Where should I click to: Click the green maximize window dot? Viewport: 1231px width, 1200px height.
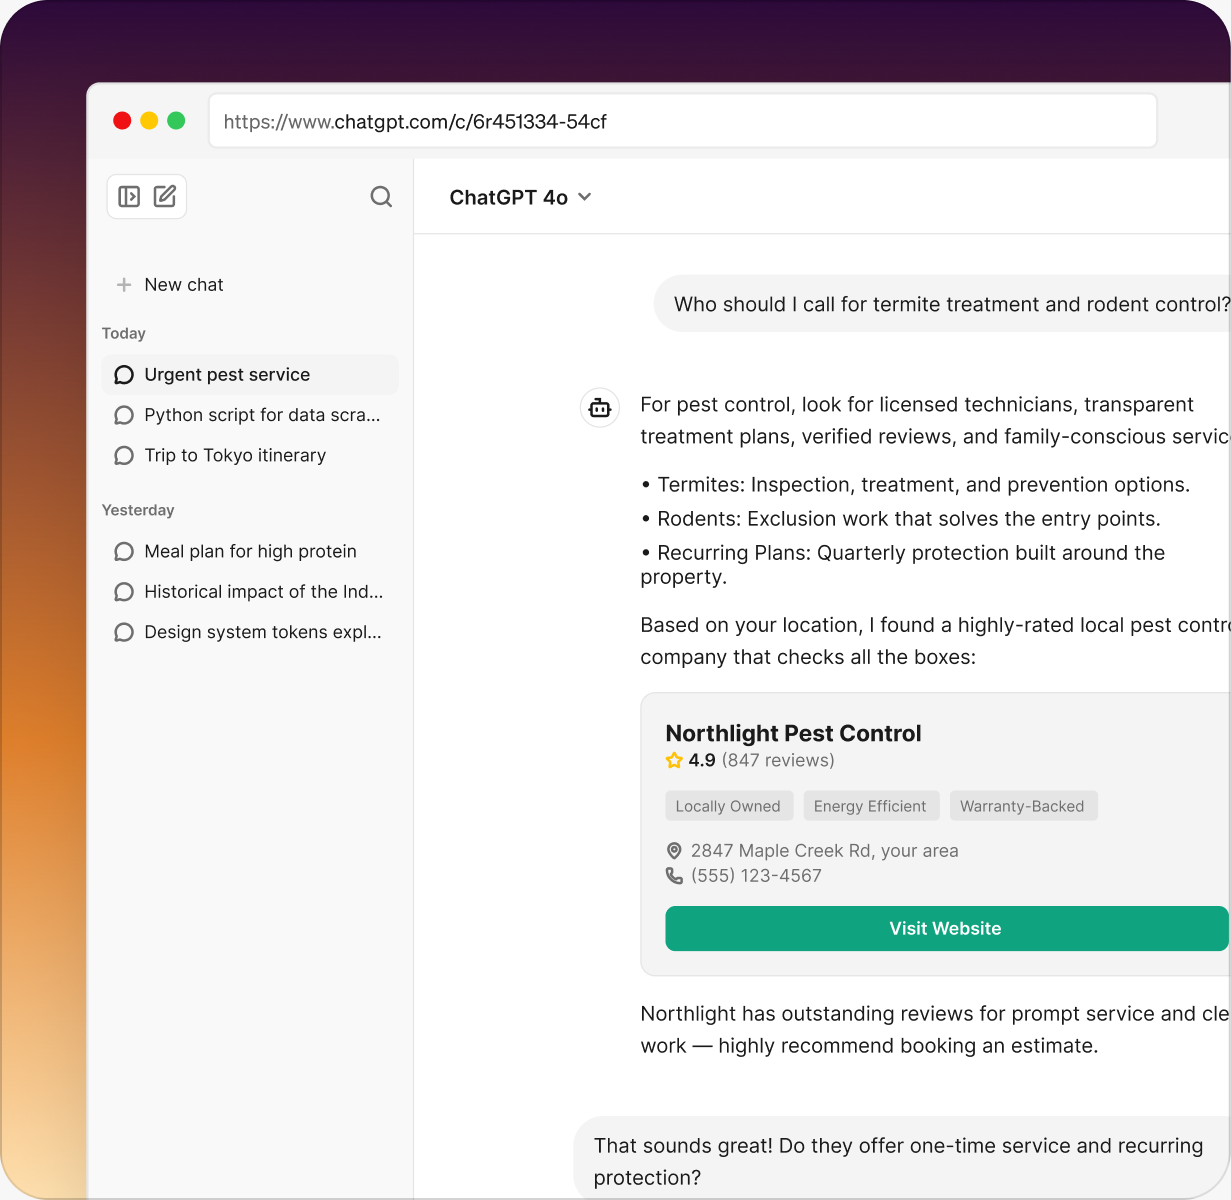coord(176,121)
